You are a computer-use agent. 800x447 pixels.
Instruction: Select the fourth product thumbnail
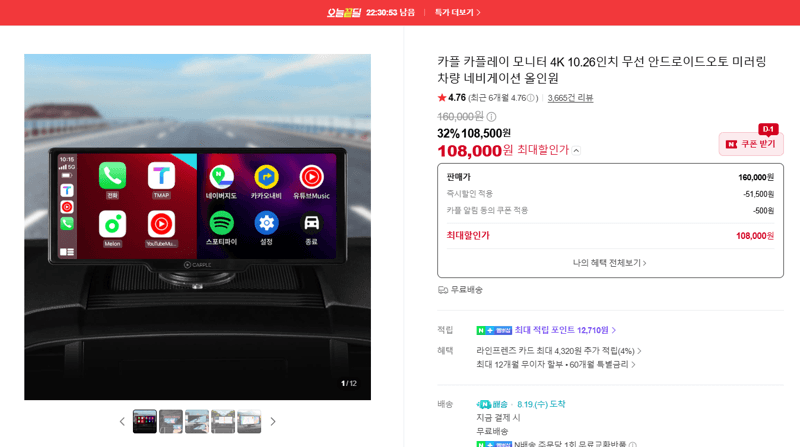[x=223, y=421]
